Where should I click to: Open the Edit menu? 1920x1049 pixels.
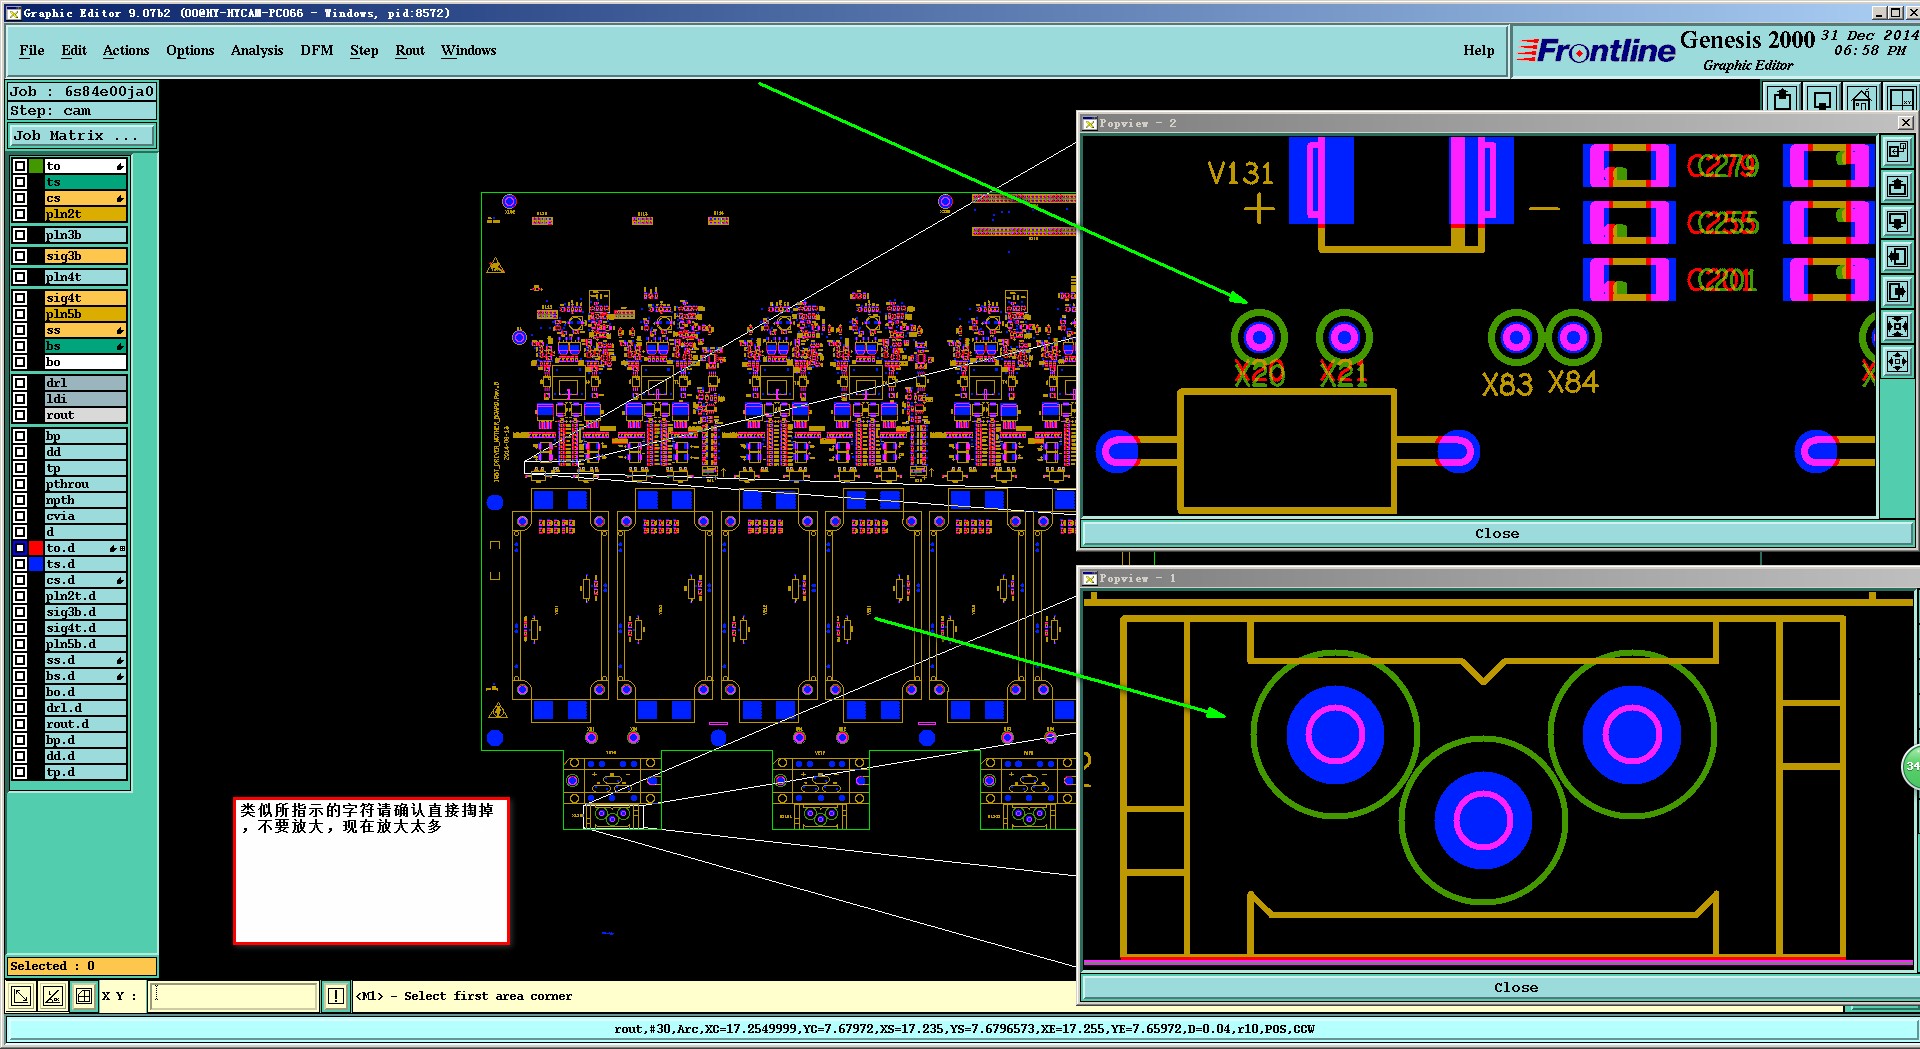point(74,50)
